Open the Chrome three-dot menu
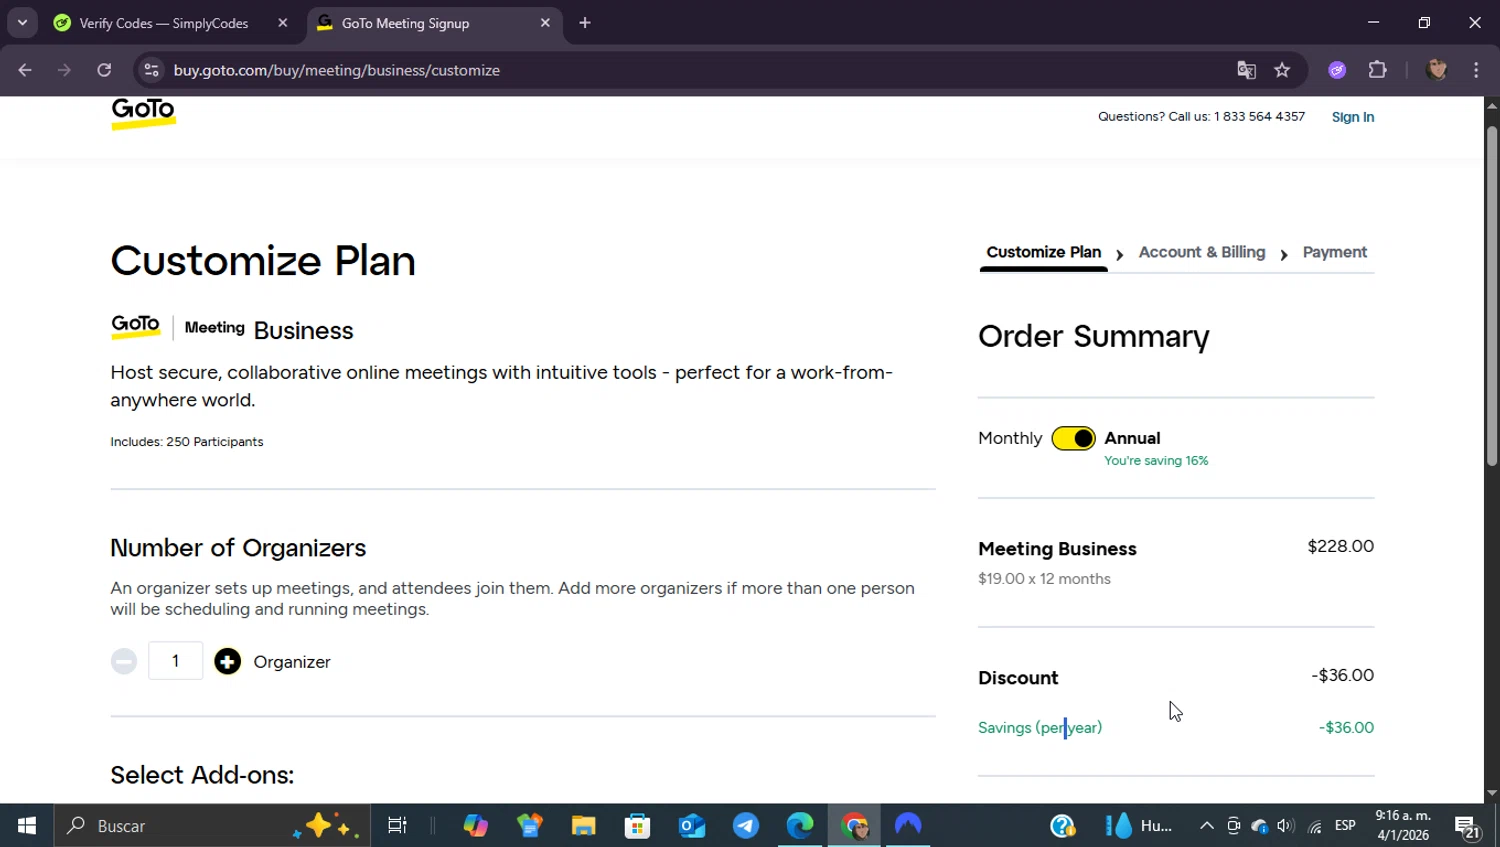Screen dimensions: 1500x847 coord(1476,70)
